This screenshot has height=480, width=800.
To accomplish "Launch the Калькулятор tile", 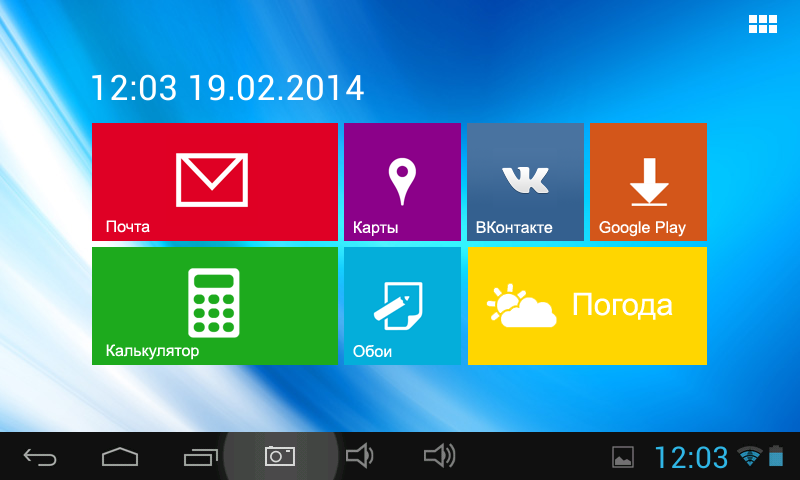I will click(x=214, y=305).
